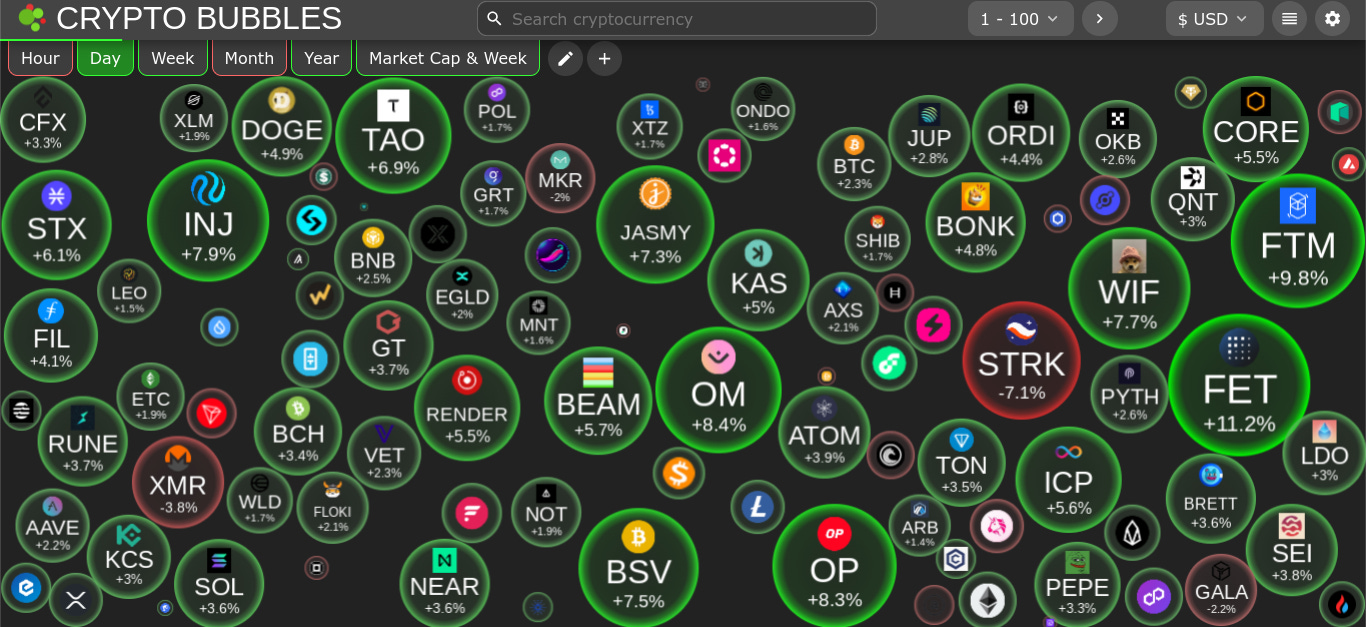
Task: Add new chart plus icon
Action: coord(604,59)
